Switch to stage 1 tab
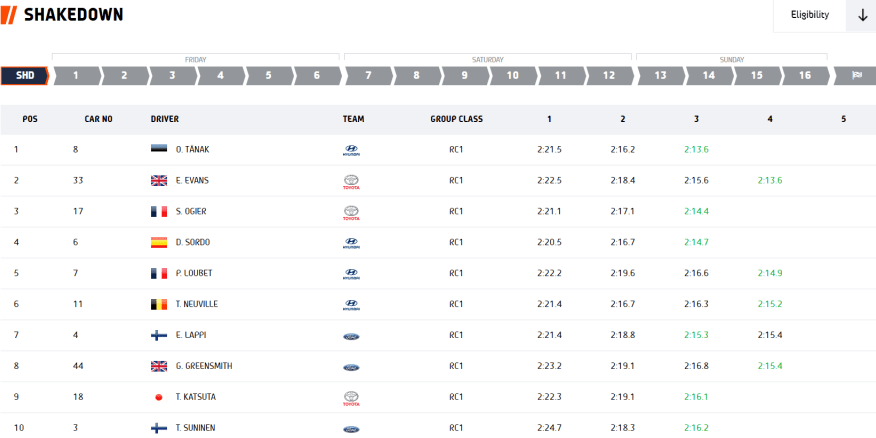Screen dimensions: 876x438 pyautogui.click(x=76, y=75)
